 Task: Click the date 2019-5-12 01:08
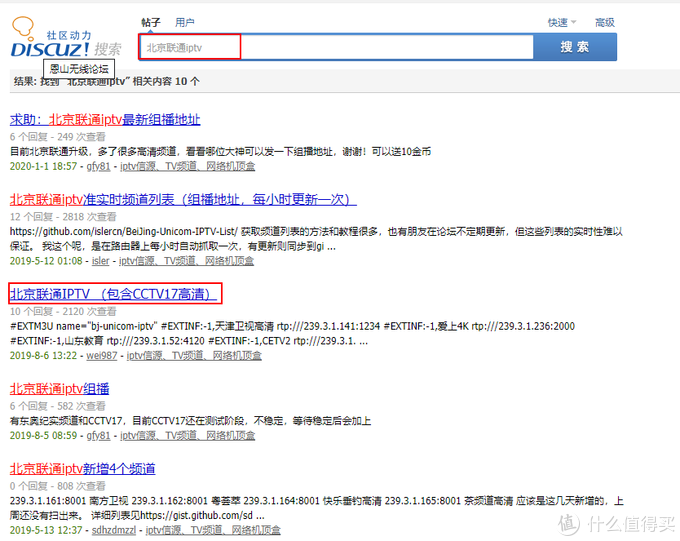46,261
